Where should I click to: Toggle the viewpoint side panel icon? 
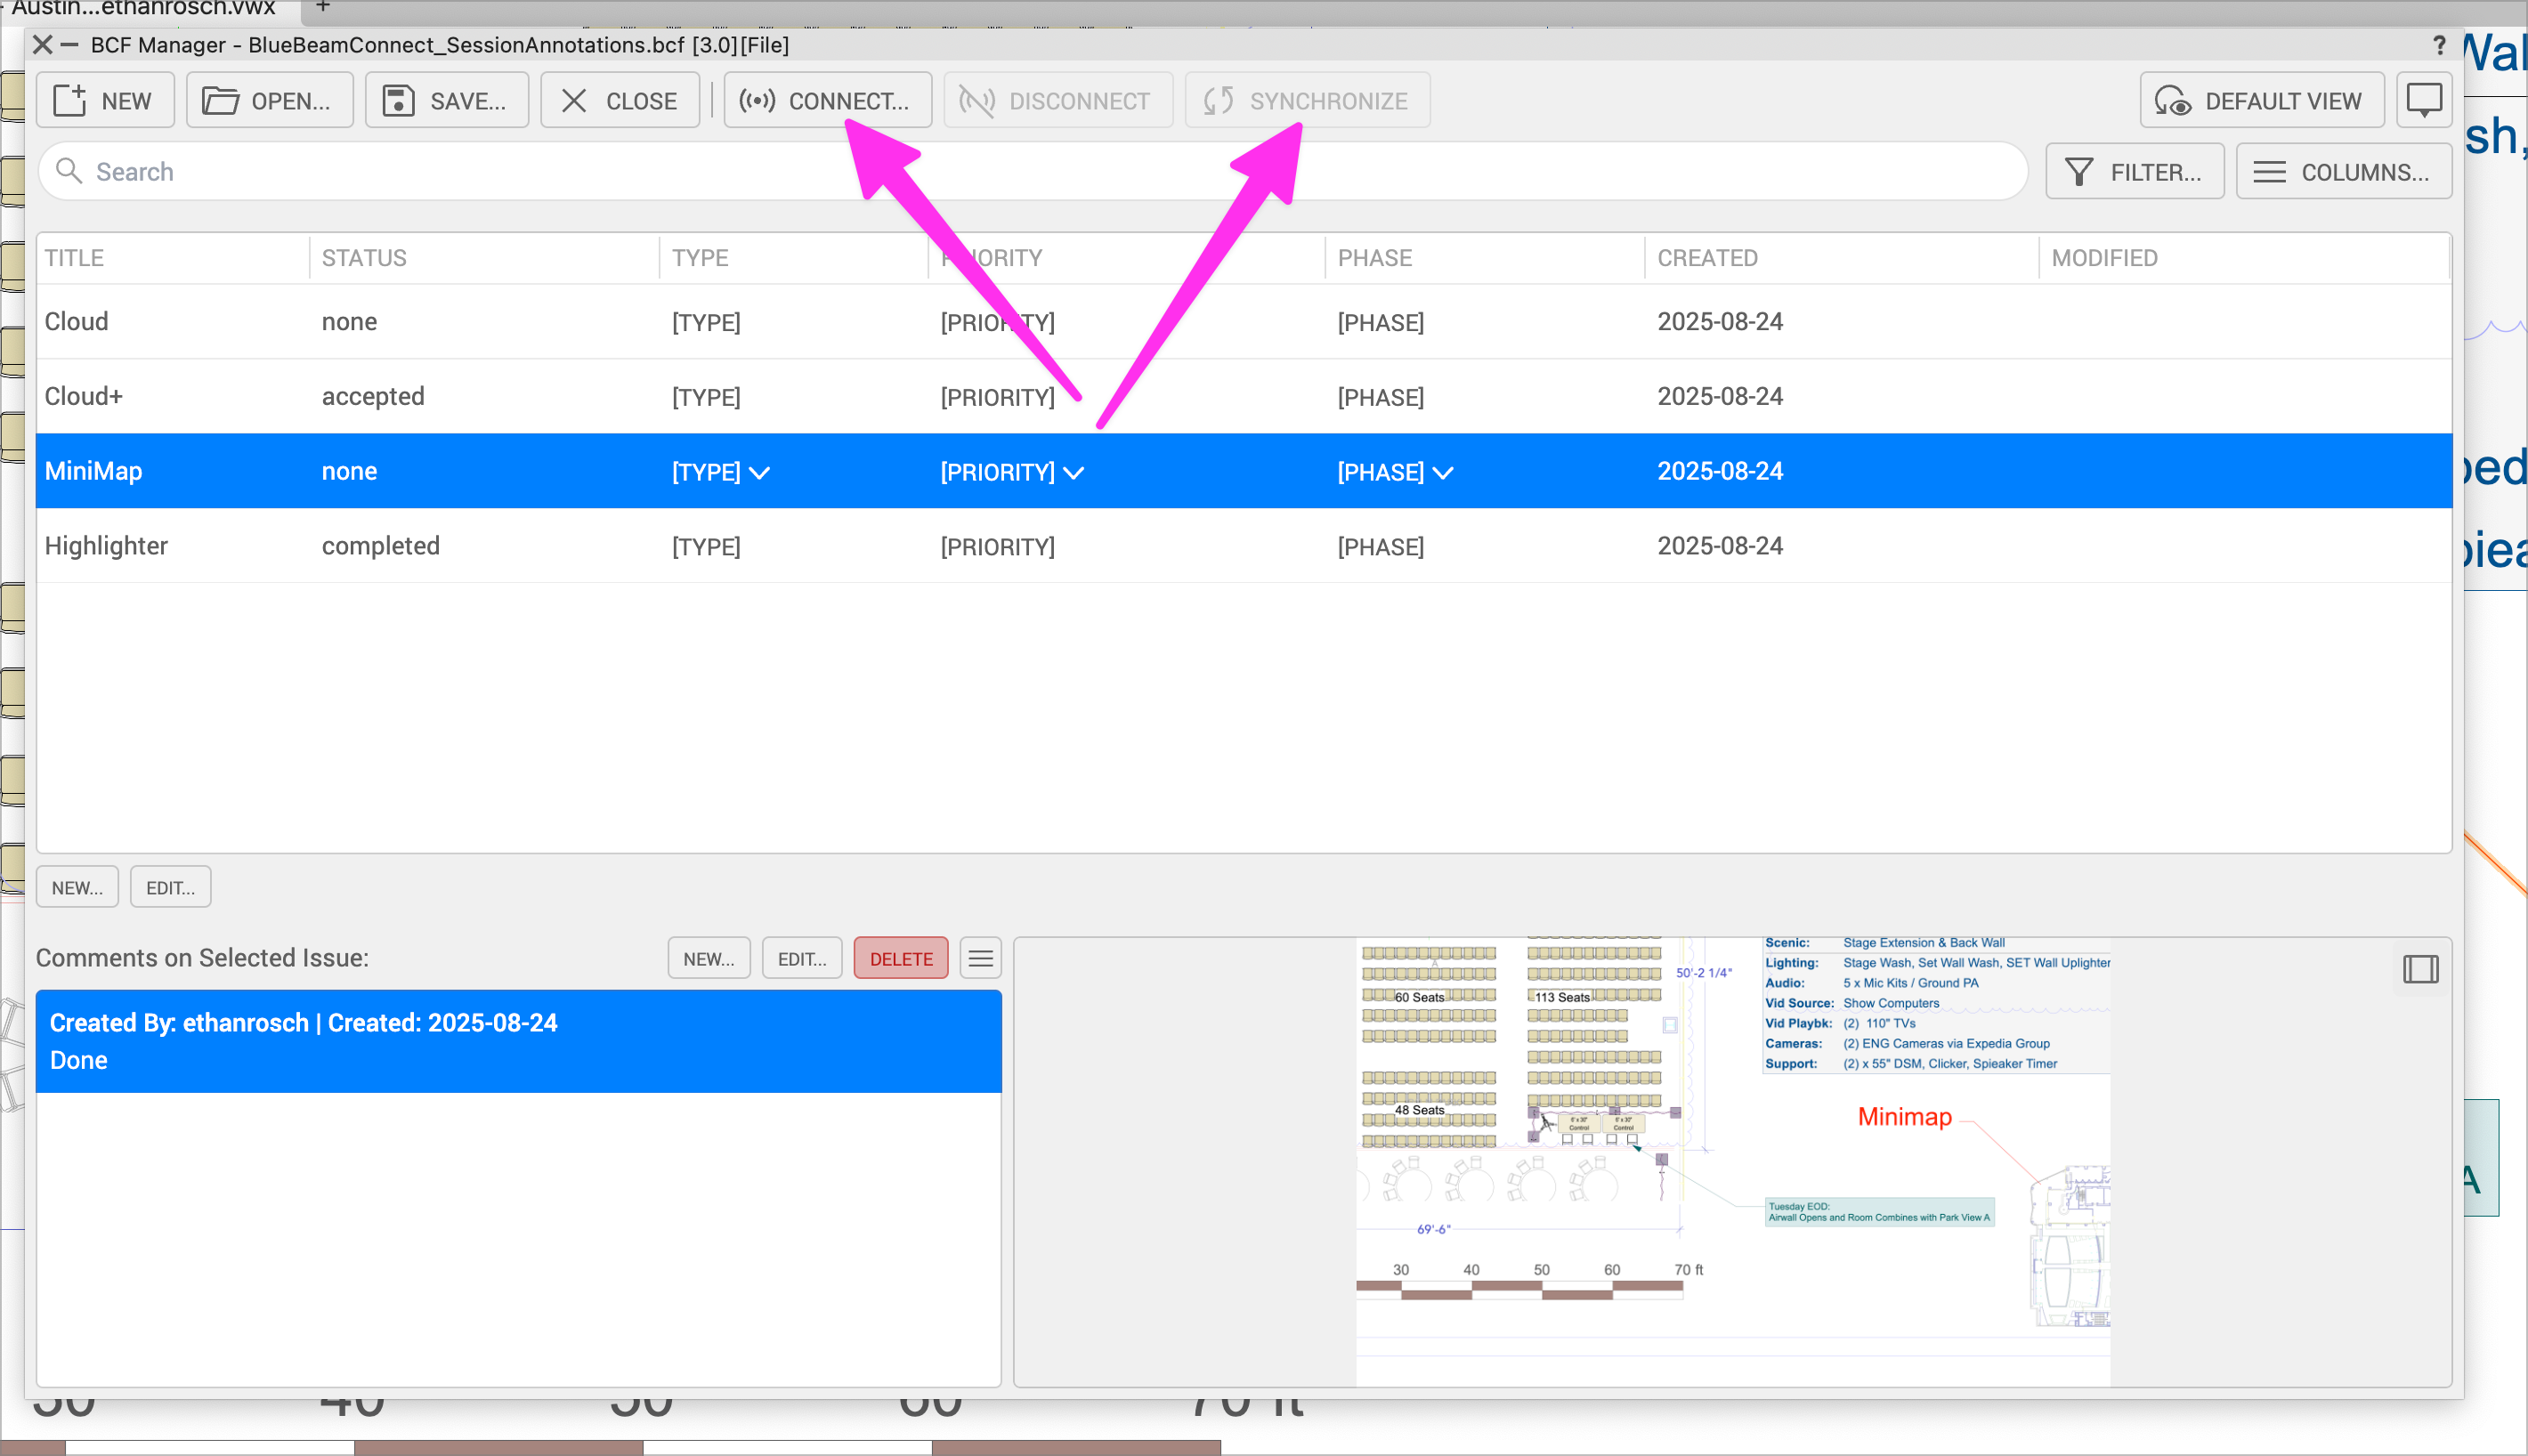tap(2420, 968)
